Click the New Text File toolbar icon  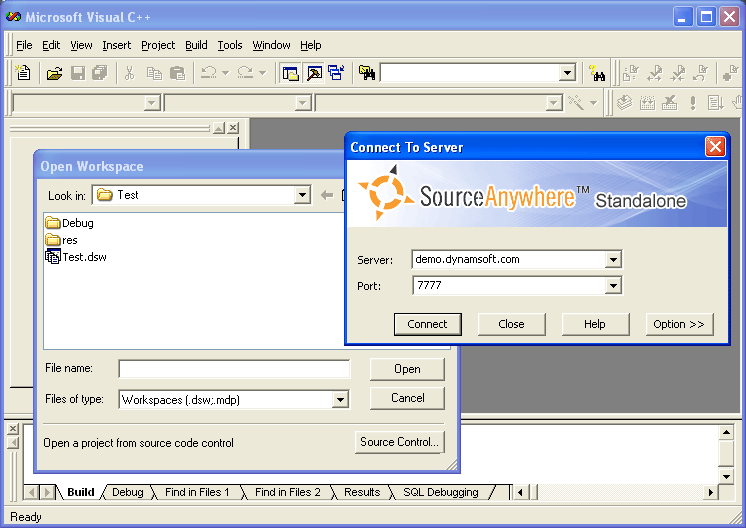(22, 73)
